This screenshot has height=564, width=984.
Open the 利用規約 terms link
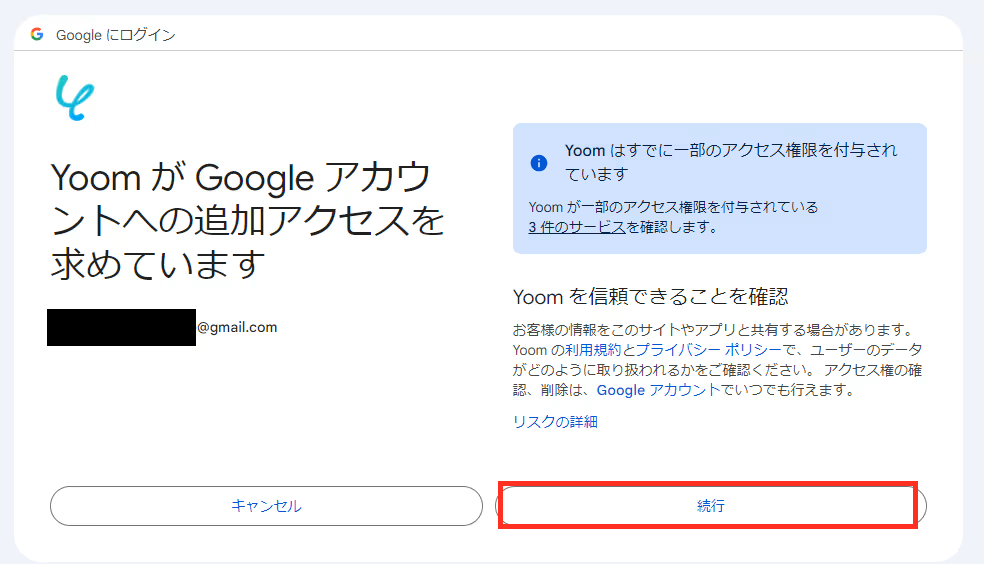(x=593, y=349)
